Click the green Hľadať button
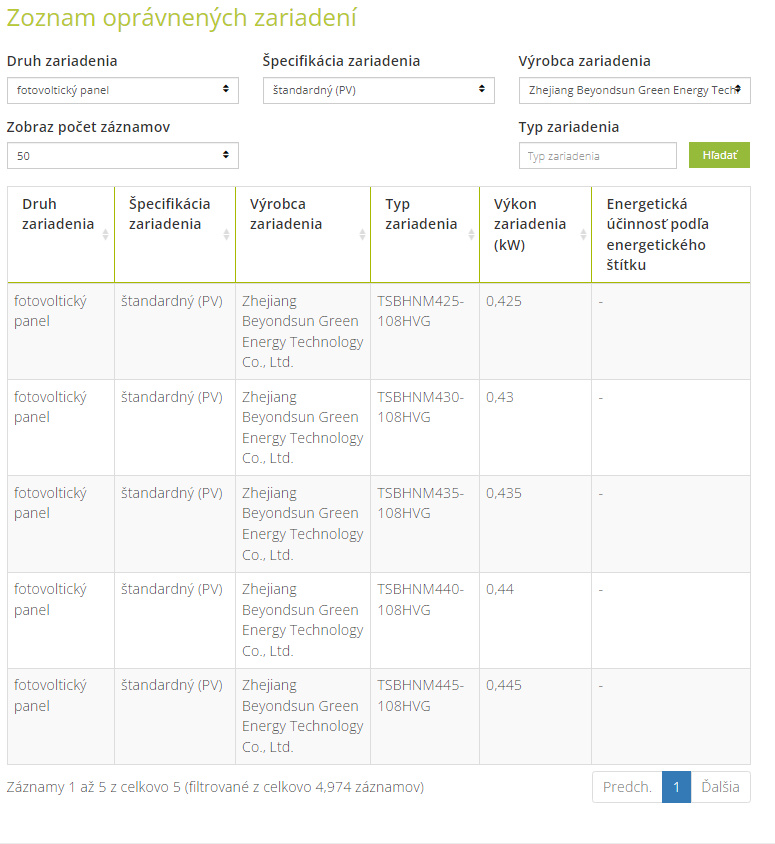 tap(719, 155)
